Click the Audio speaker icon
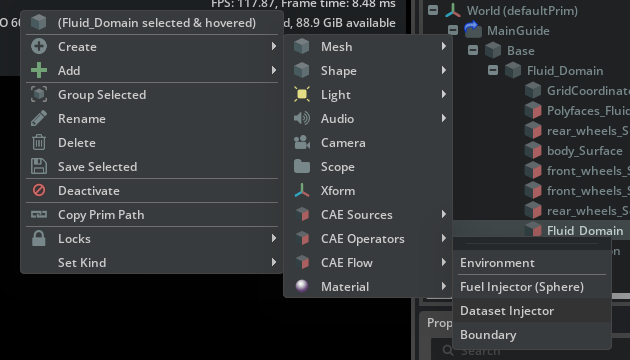 302,119
